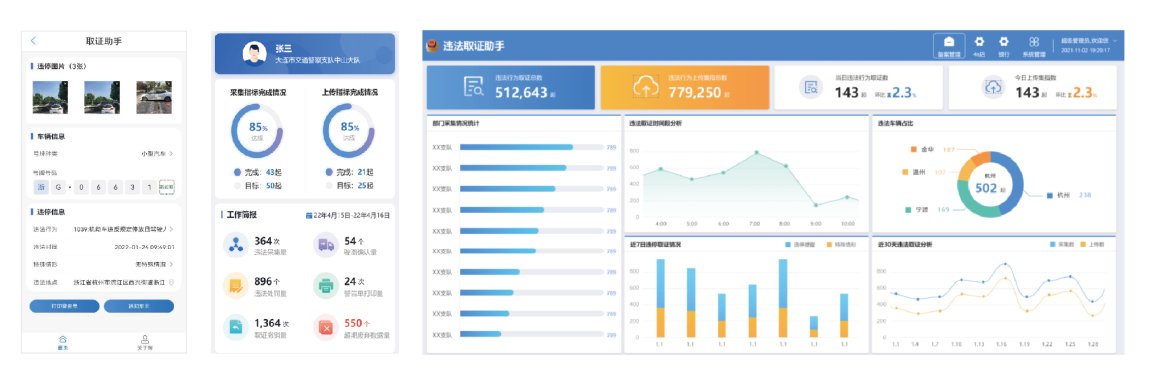The width and height of the screenshot is (1164, 388).
Task: Tap the back arrow in 取证助手 header
Action: point(33,41)
